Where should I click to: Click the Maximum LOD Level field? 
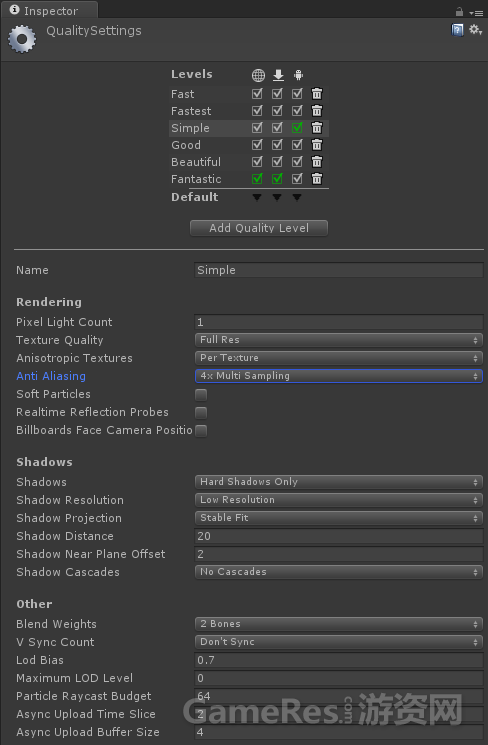coord(339,678)
